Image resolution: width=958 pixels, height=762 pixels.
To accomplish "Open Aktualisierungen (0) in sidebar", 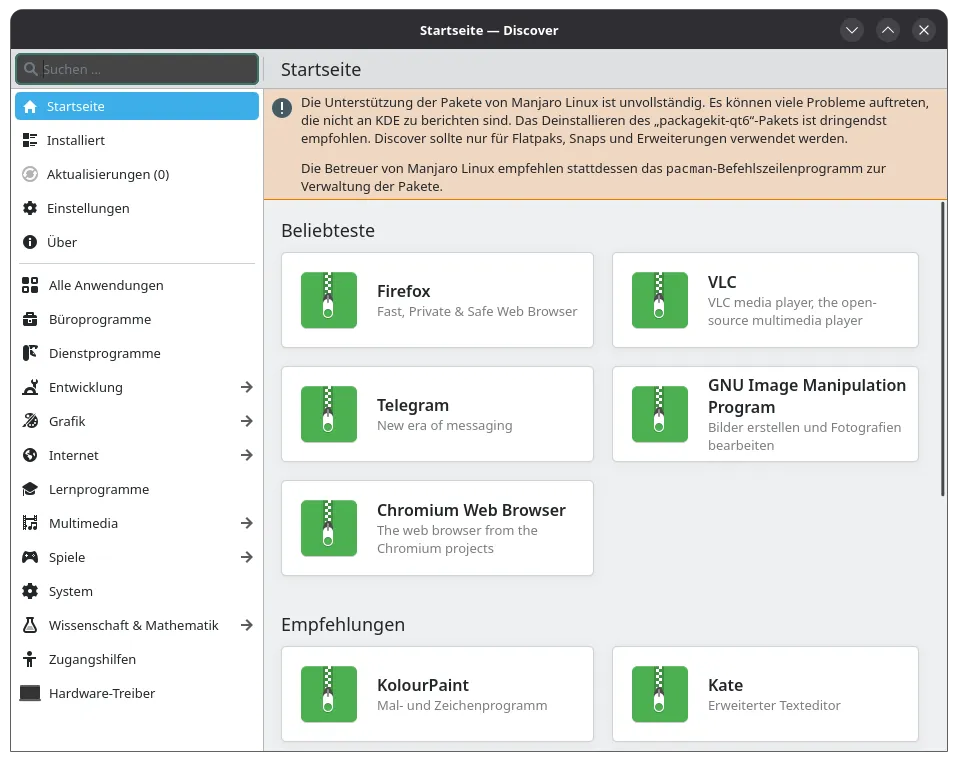I will tap(107, 174).
